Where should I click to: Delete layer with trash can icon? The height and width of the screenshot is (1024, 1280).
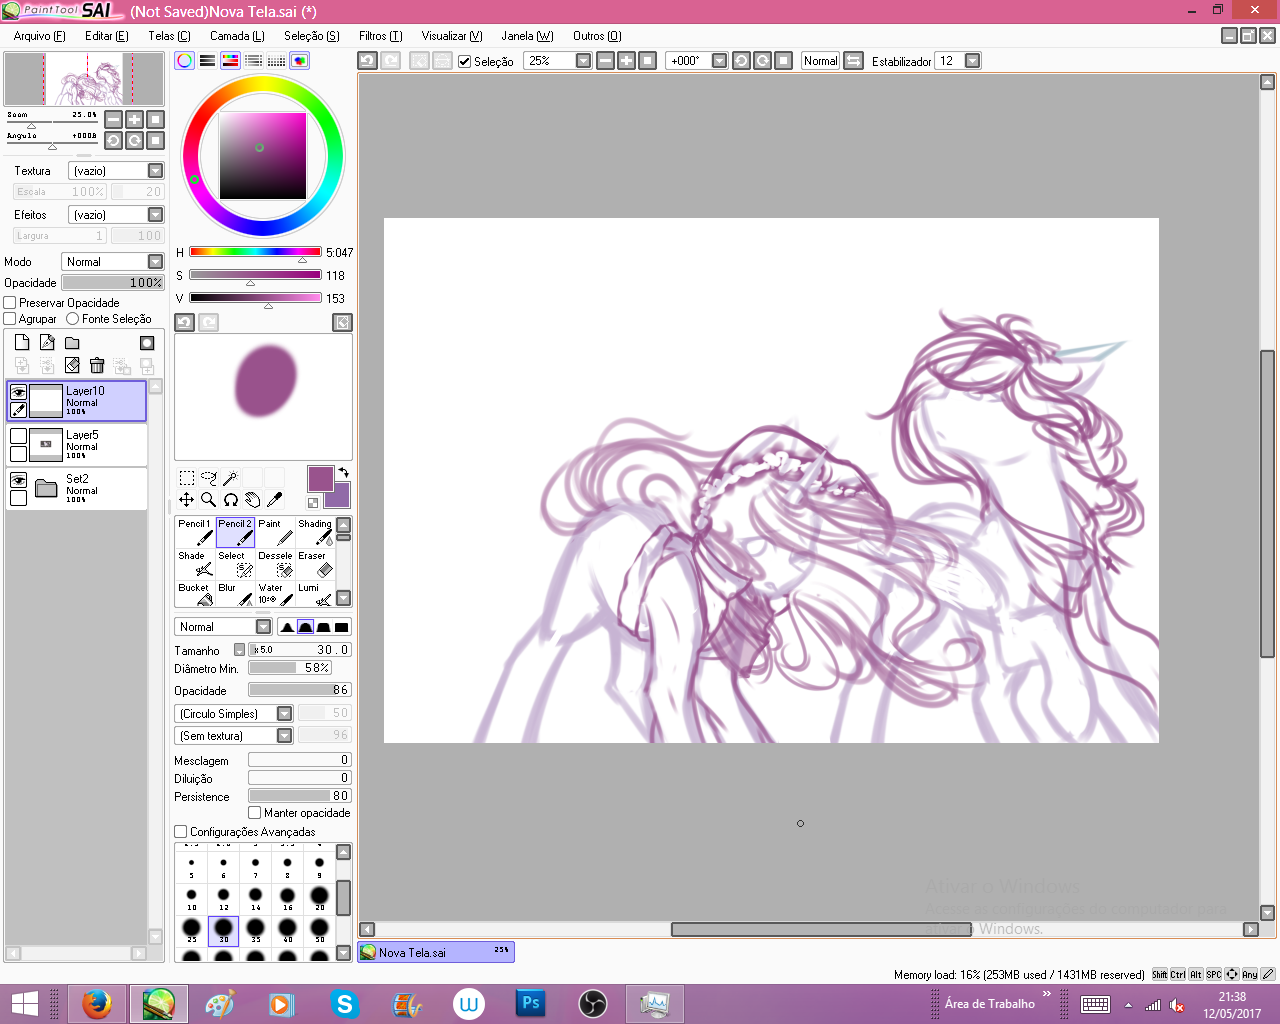tap(97, 366)
